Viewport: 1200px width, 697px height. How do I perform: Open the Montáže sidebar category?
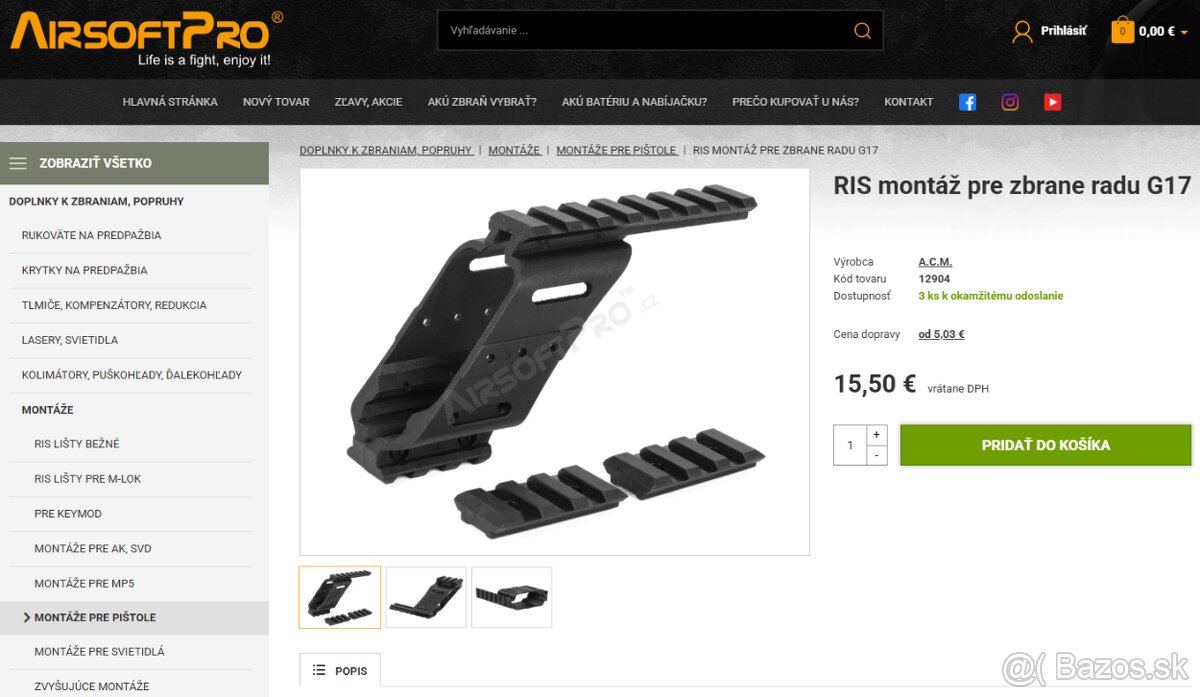[48, 410]
